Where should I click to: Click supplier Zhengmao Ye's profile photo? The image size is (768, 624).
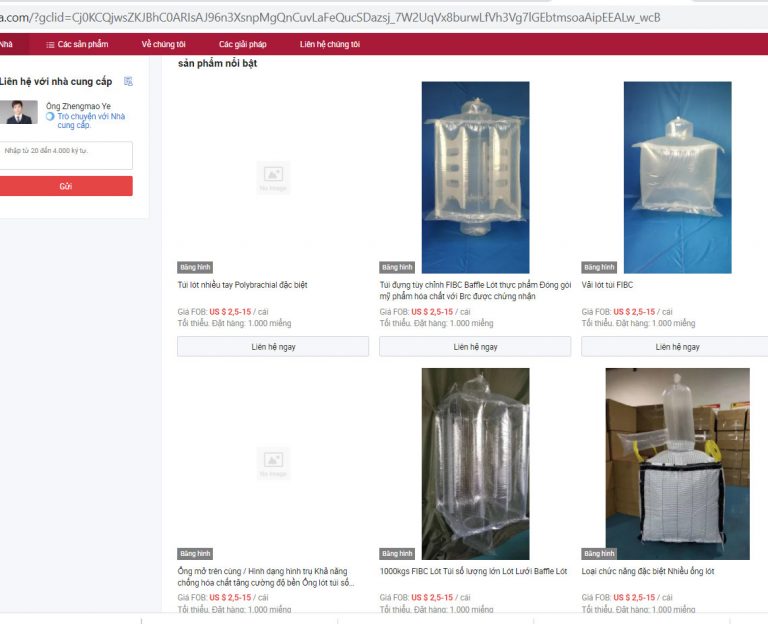coord(18,112)
